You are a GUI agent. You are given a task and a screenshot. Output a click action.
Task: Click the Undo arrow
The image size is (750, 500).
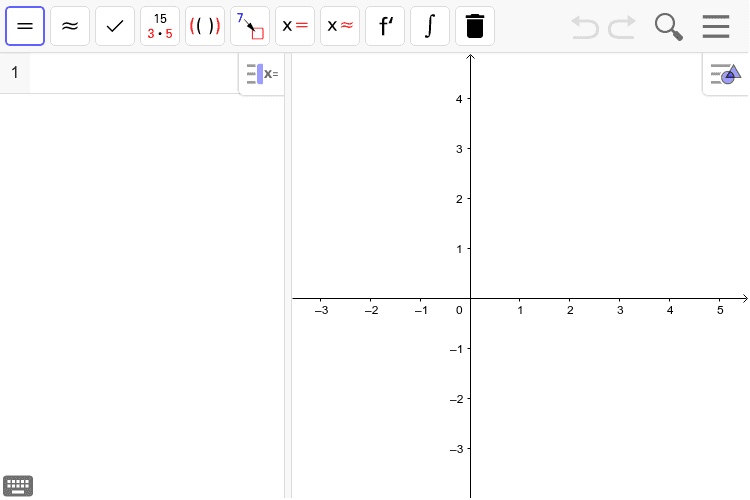point(585,27)
